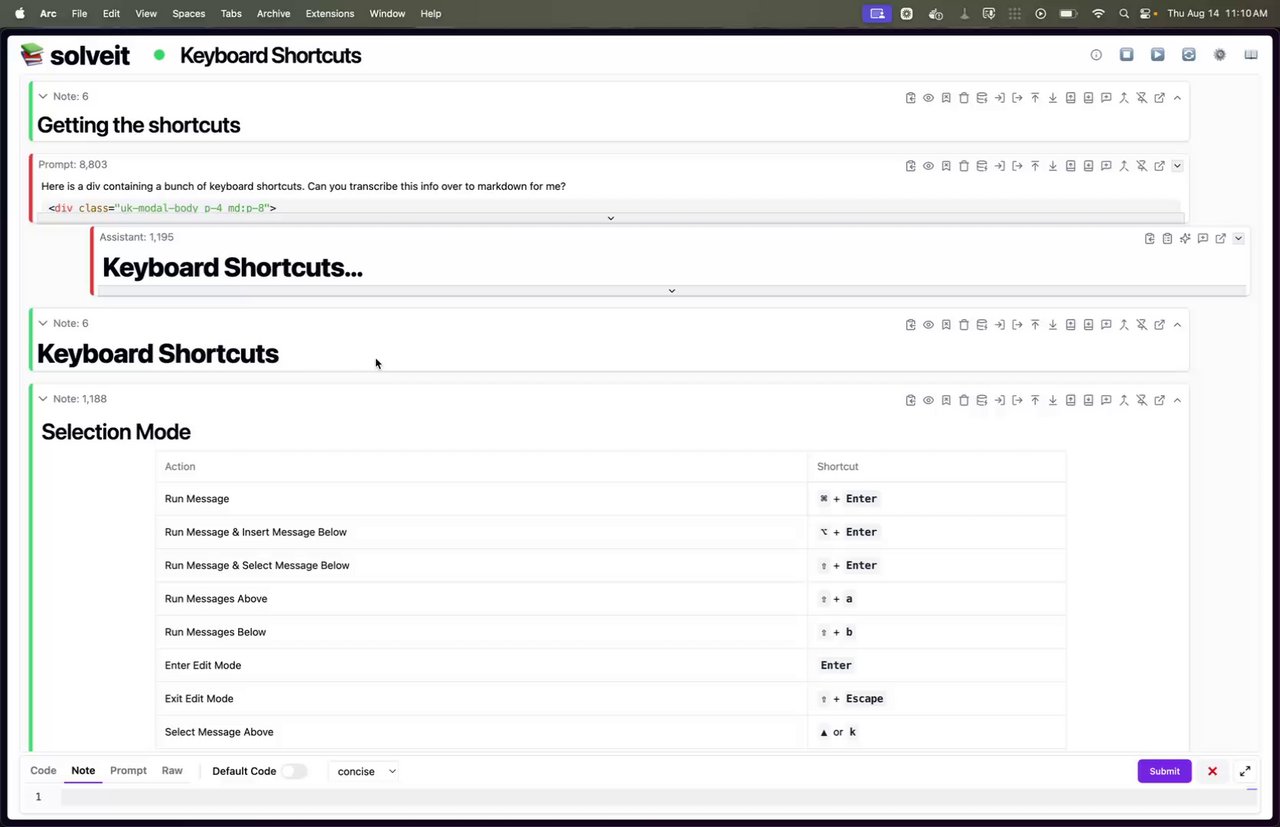
Task: Open the 'concise' mode dropdown
Action: (366, 771)
